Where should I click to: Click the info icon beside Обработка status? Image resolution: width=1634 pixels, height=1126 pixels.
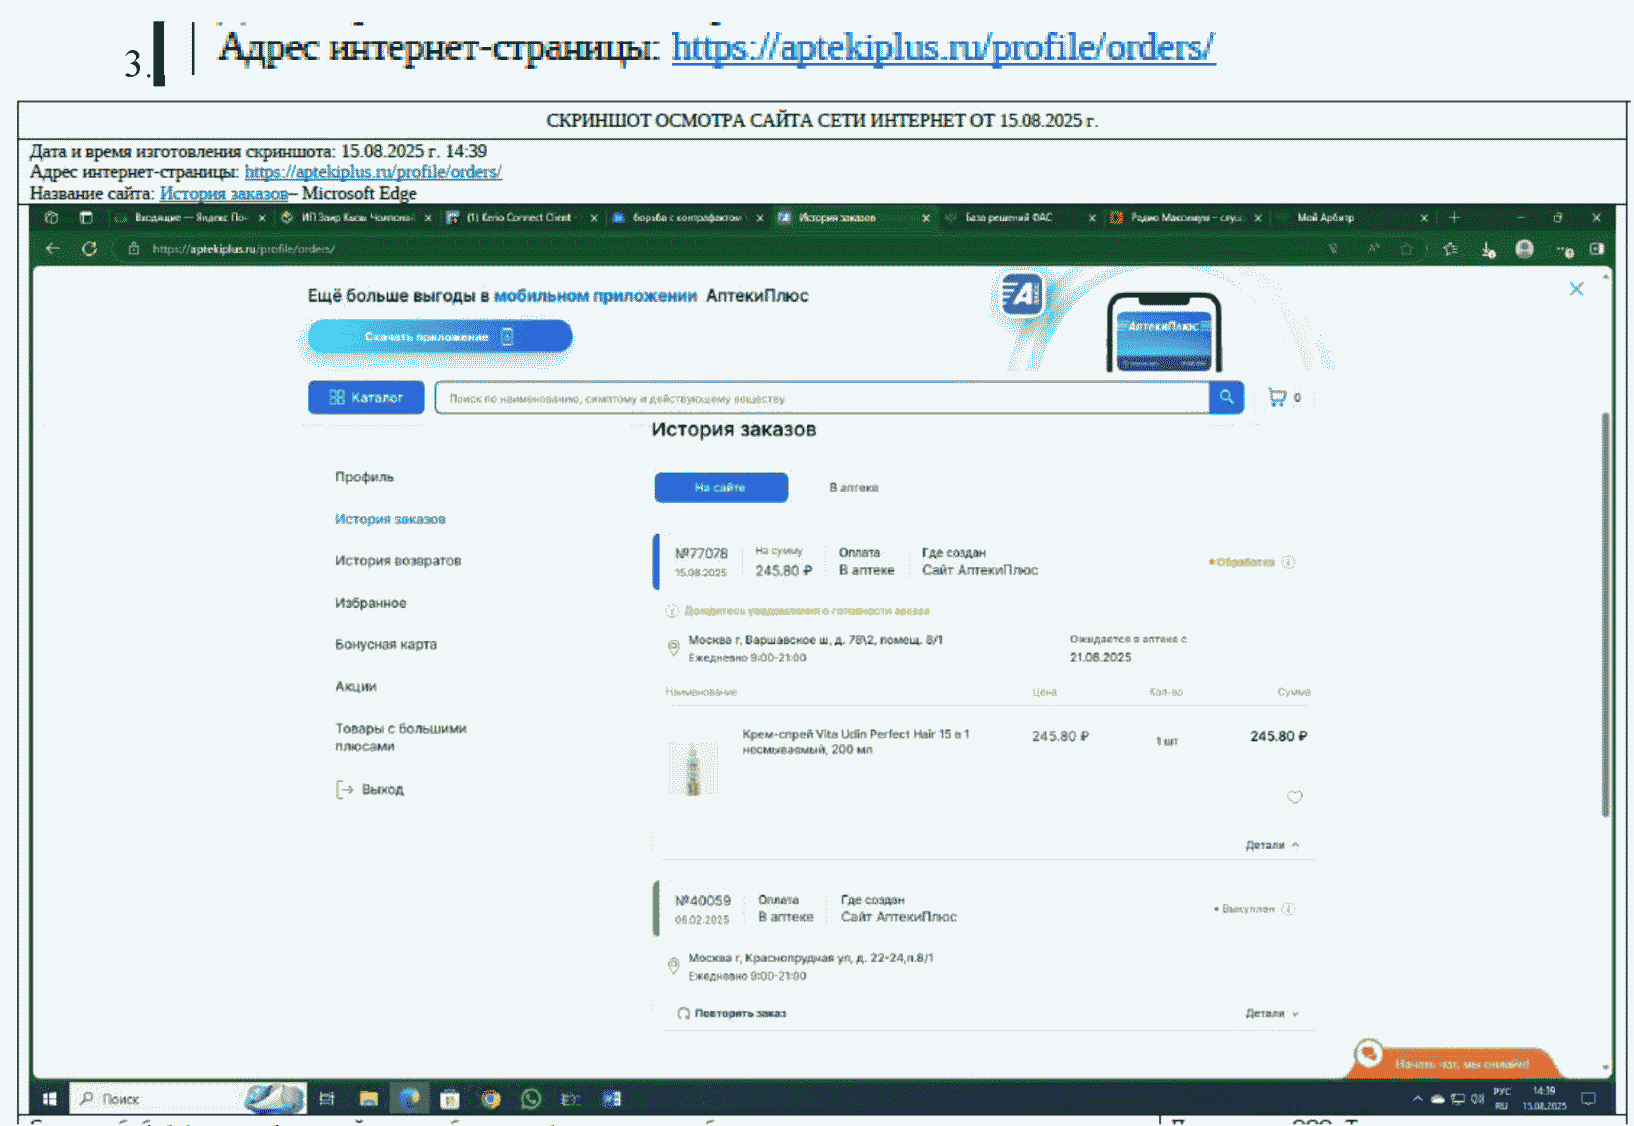[1288, 562]
